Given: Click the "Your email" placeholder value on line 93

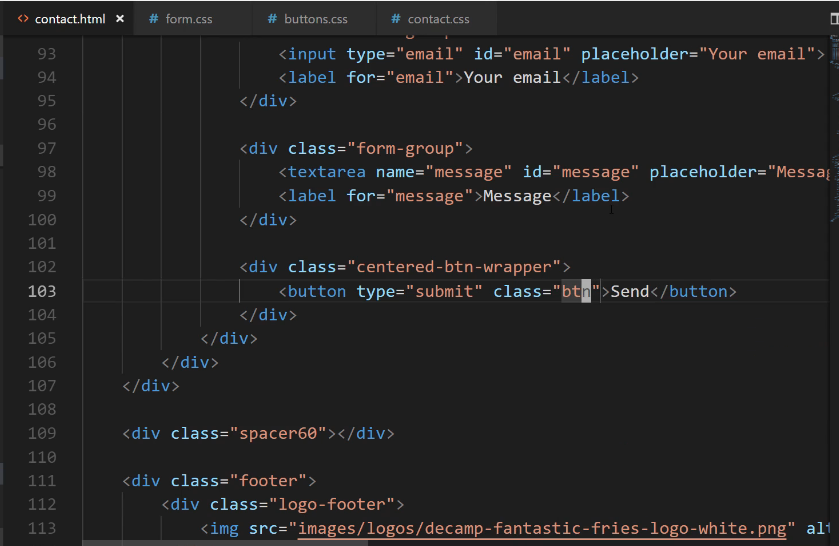Looking at the screenshot, I should [757, 54].
